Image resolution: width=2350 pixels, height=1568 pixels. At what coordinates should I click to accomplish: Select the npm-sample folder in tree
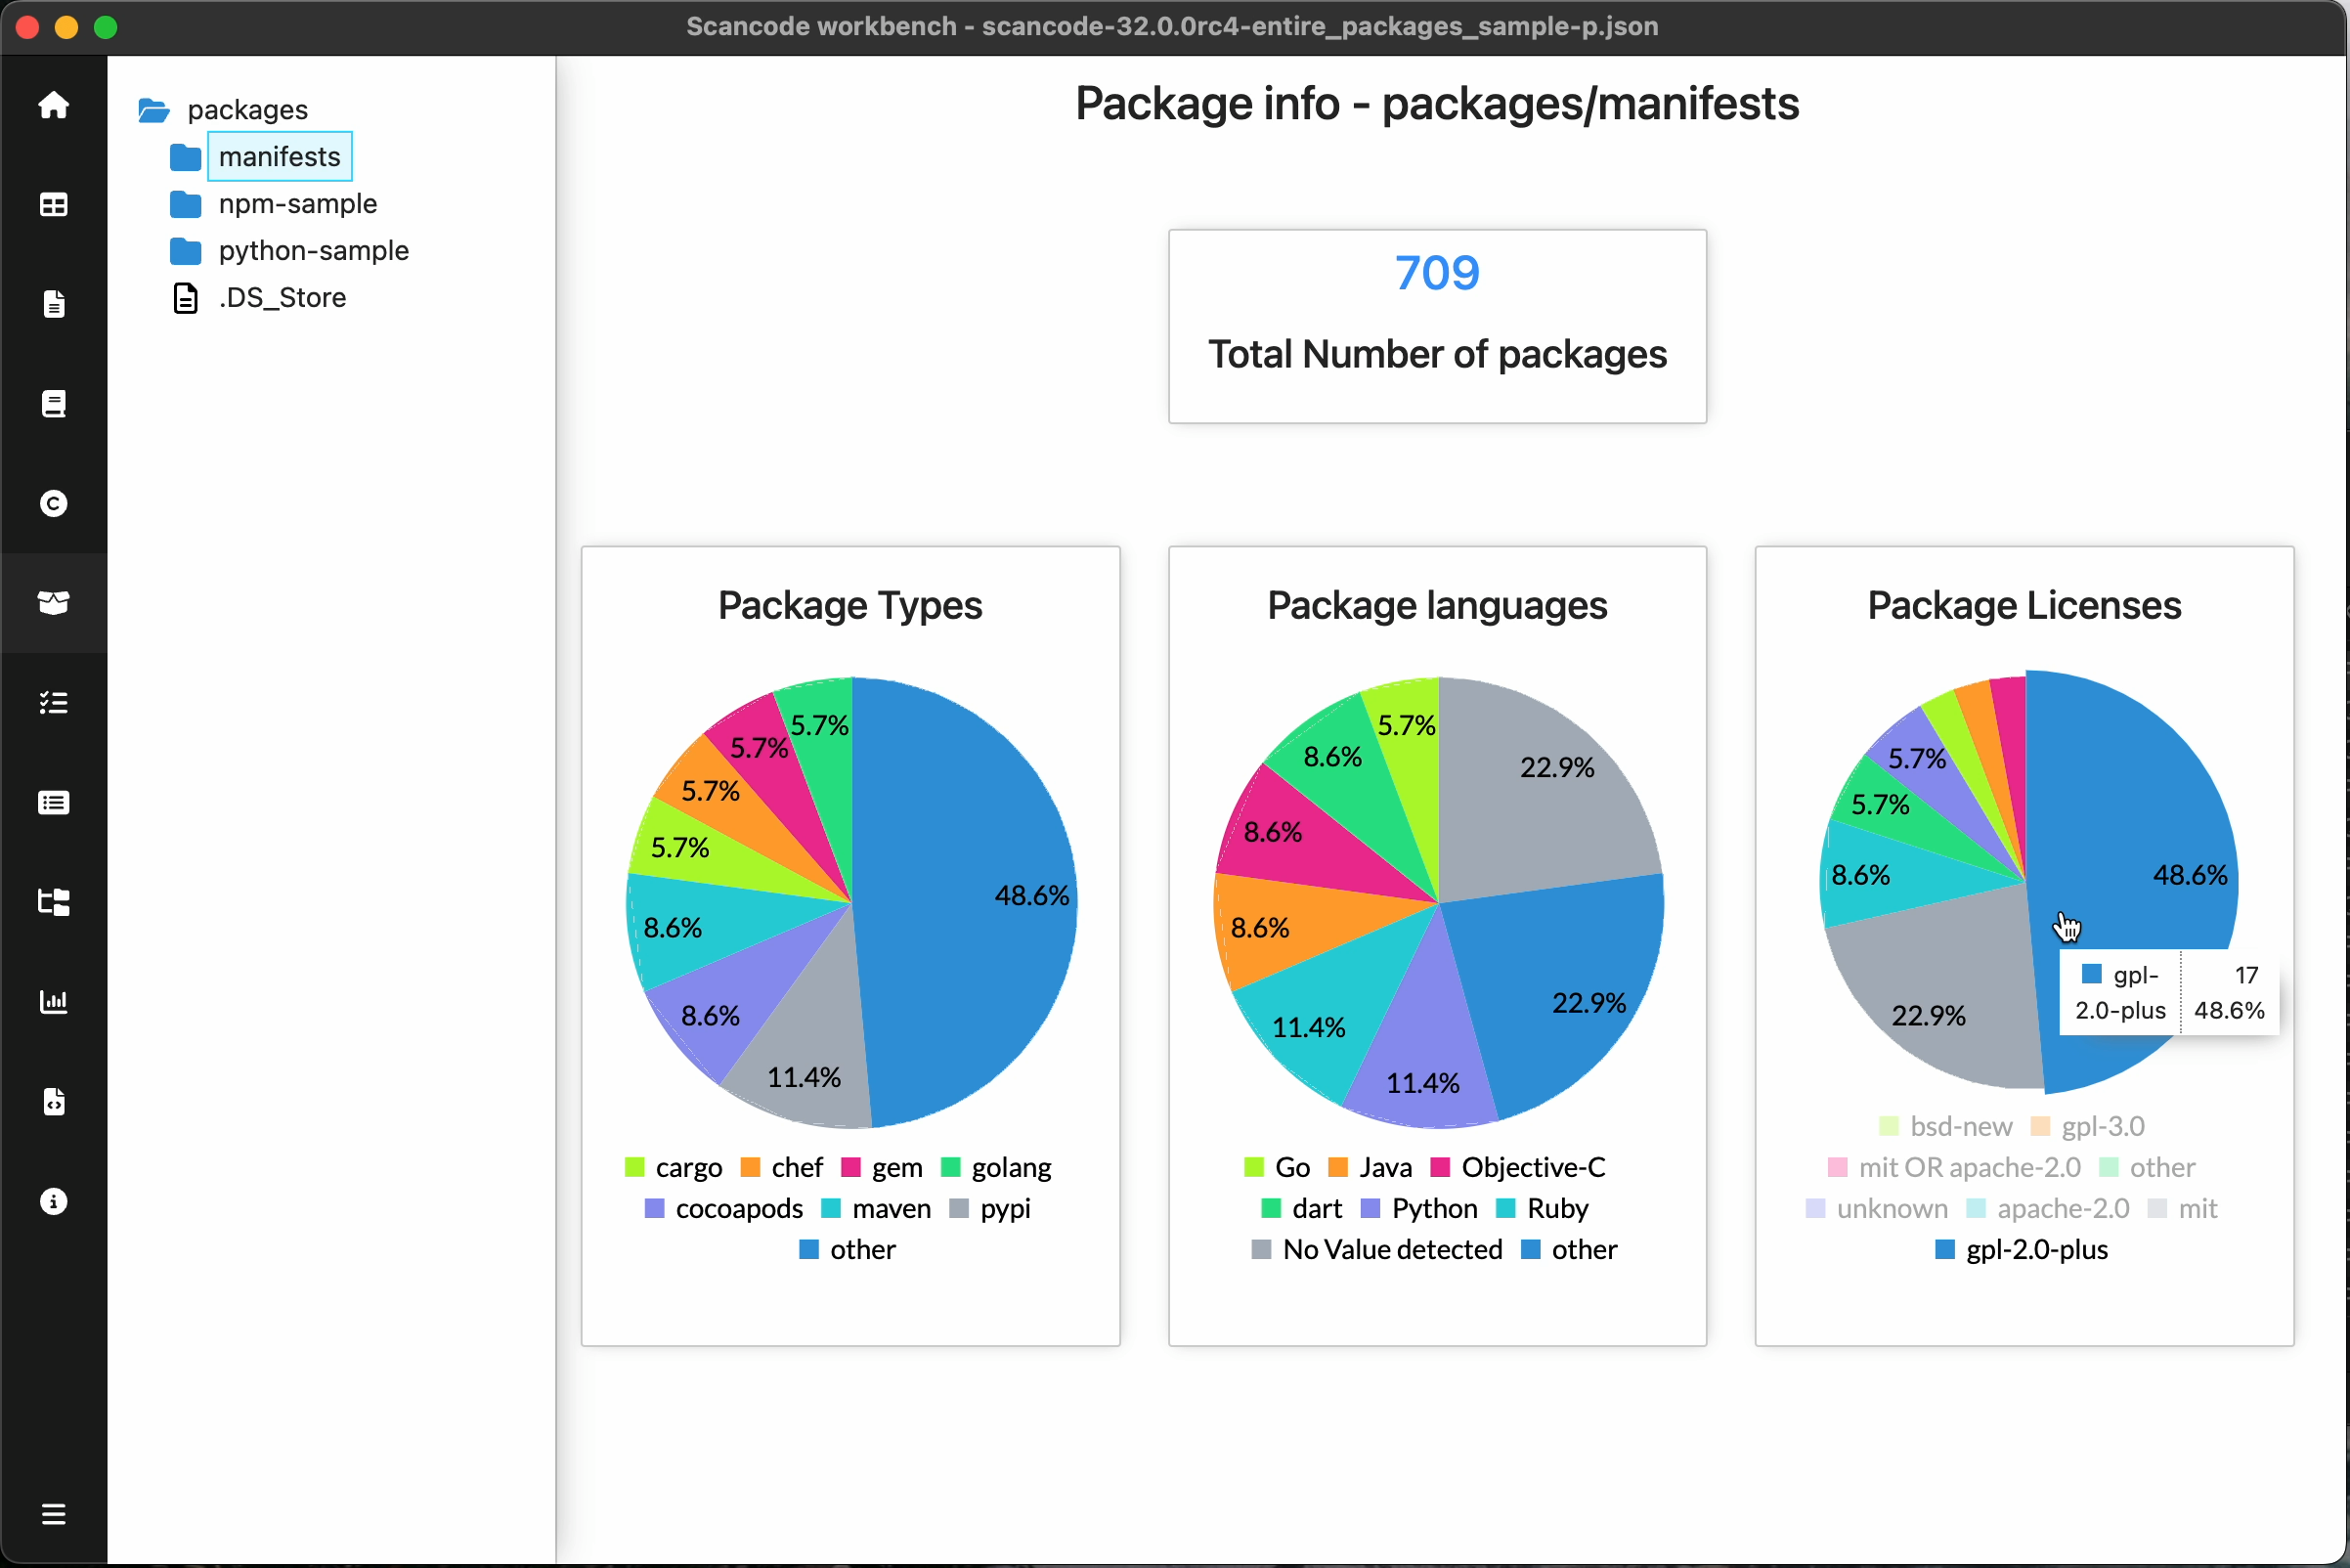pos(298,204)
